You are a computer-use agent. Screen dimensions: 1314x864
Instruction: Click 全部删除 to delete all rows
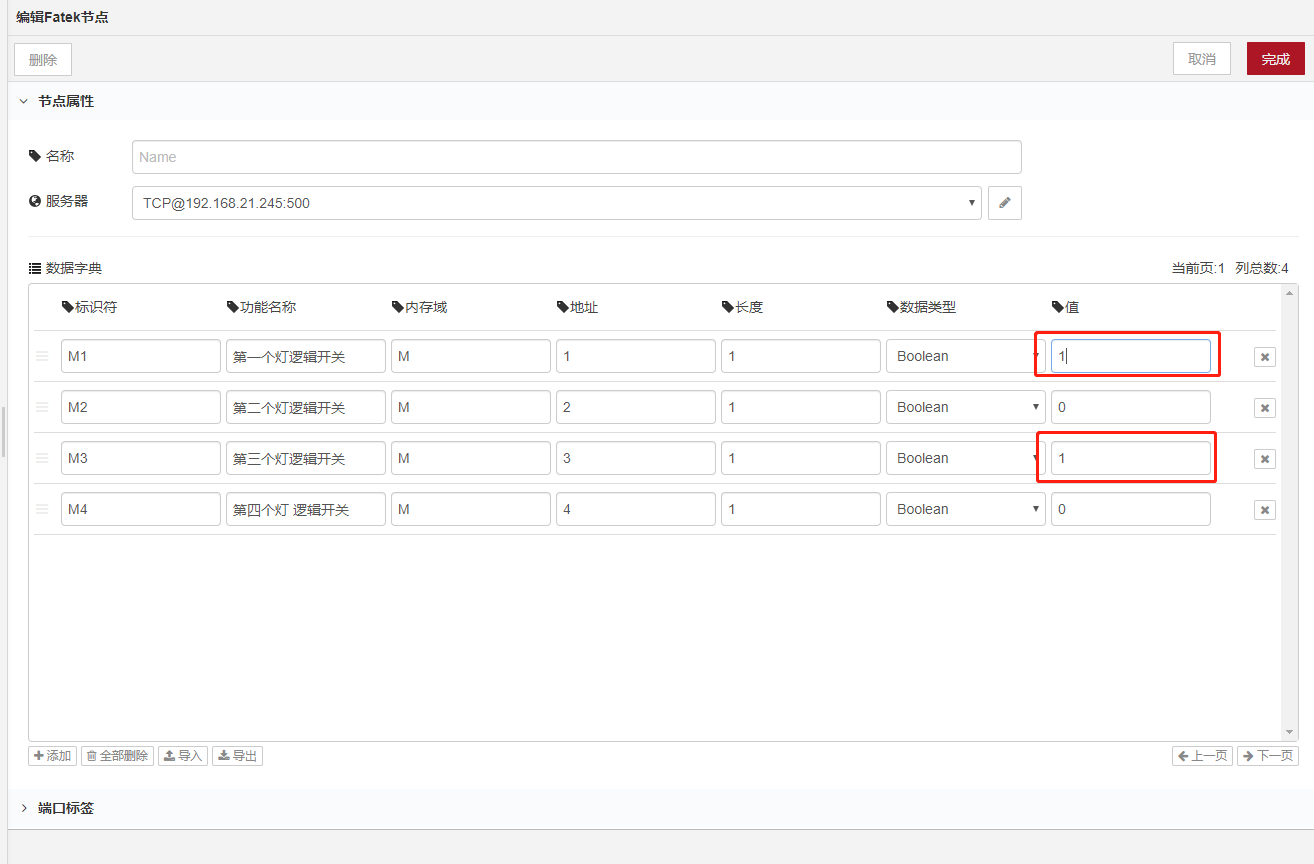click(117, 756)
